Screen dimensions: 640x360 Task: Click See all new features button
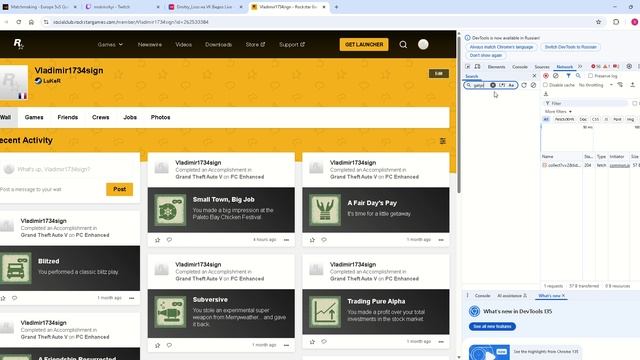coord(492,327)
